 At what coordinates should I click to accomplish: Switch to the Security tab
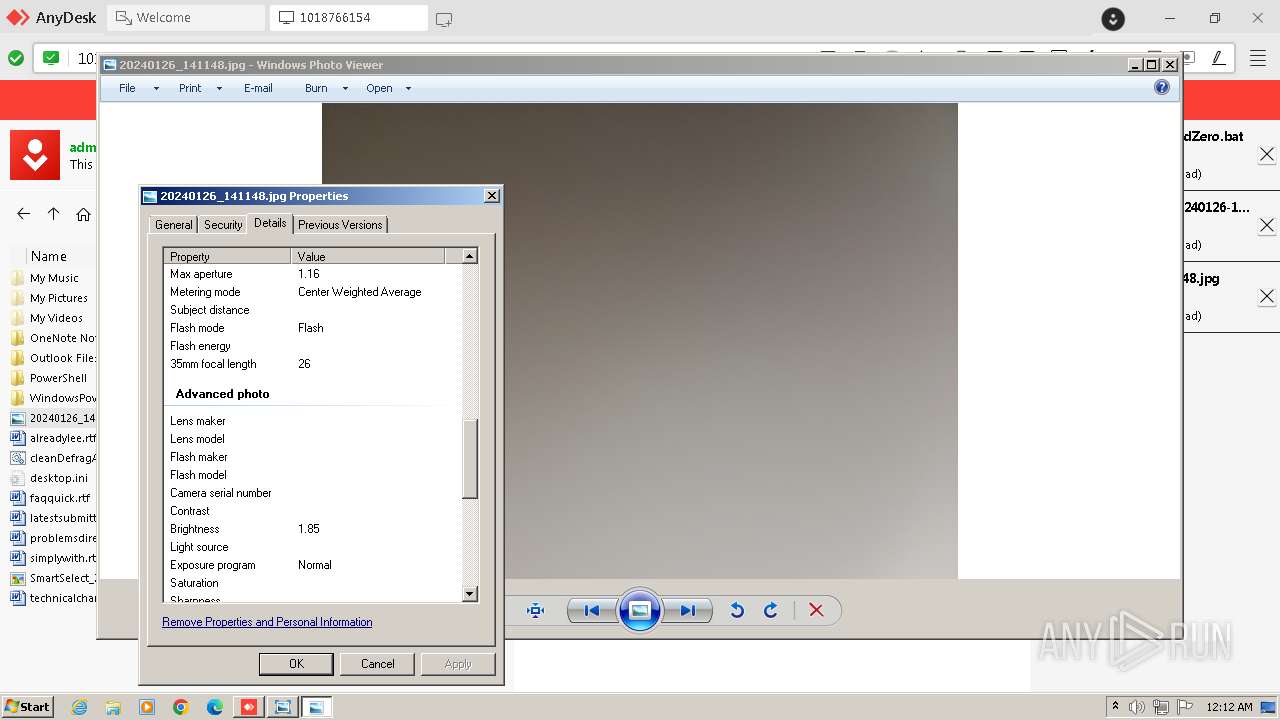click(x=223, y=225)
